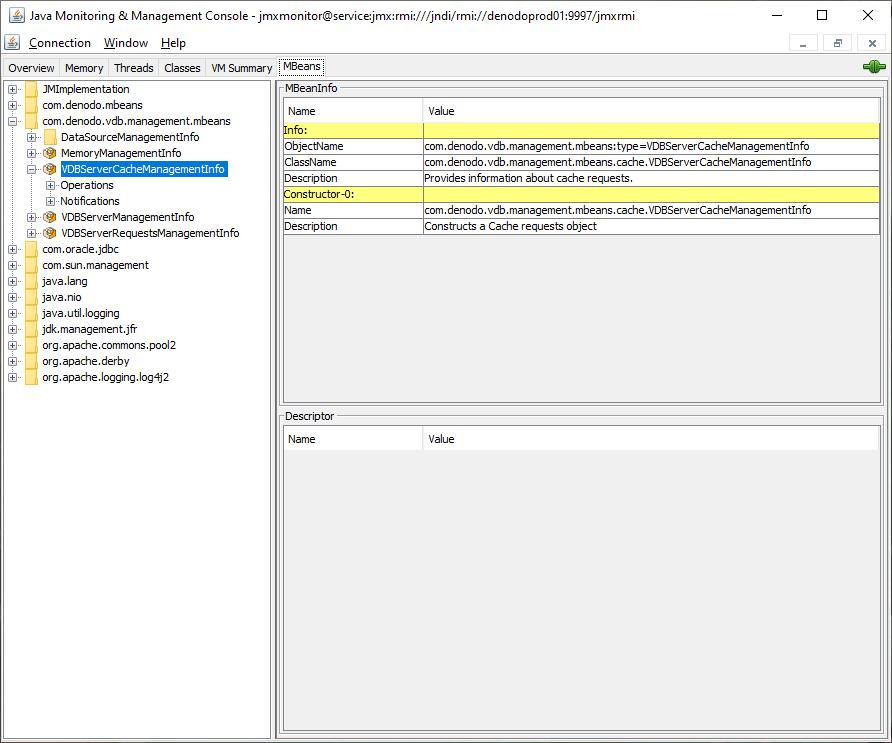Open the Connection menu
Viewport: 892px width, 743px height.
click(60, 43)
